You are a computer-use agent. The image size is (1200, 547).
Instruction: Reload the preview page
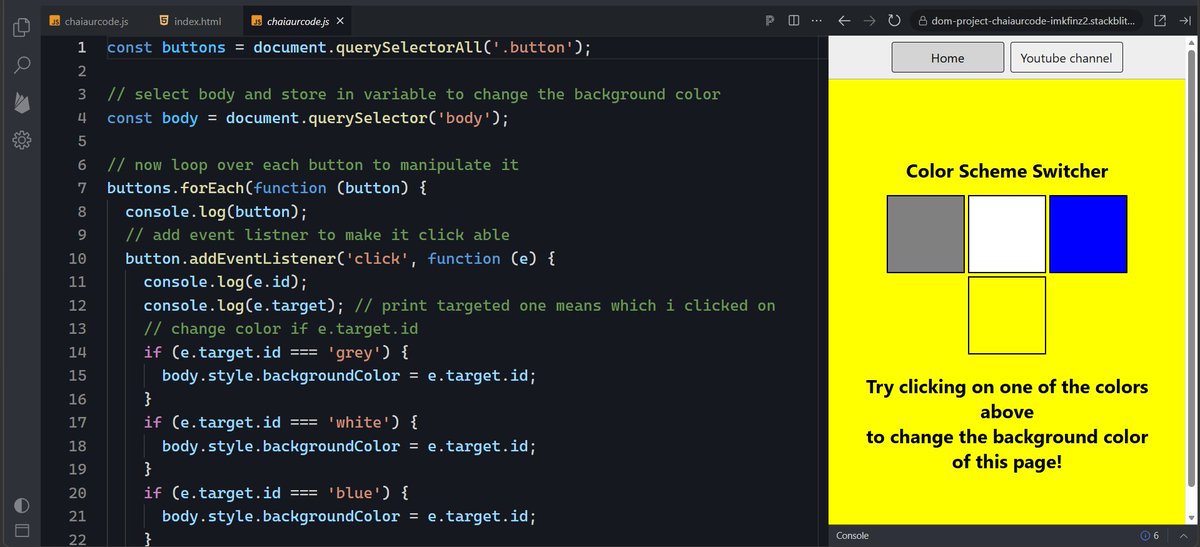pos(894,20)
